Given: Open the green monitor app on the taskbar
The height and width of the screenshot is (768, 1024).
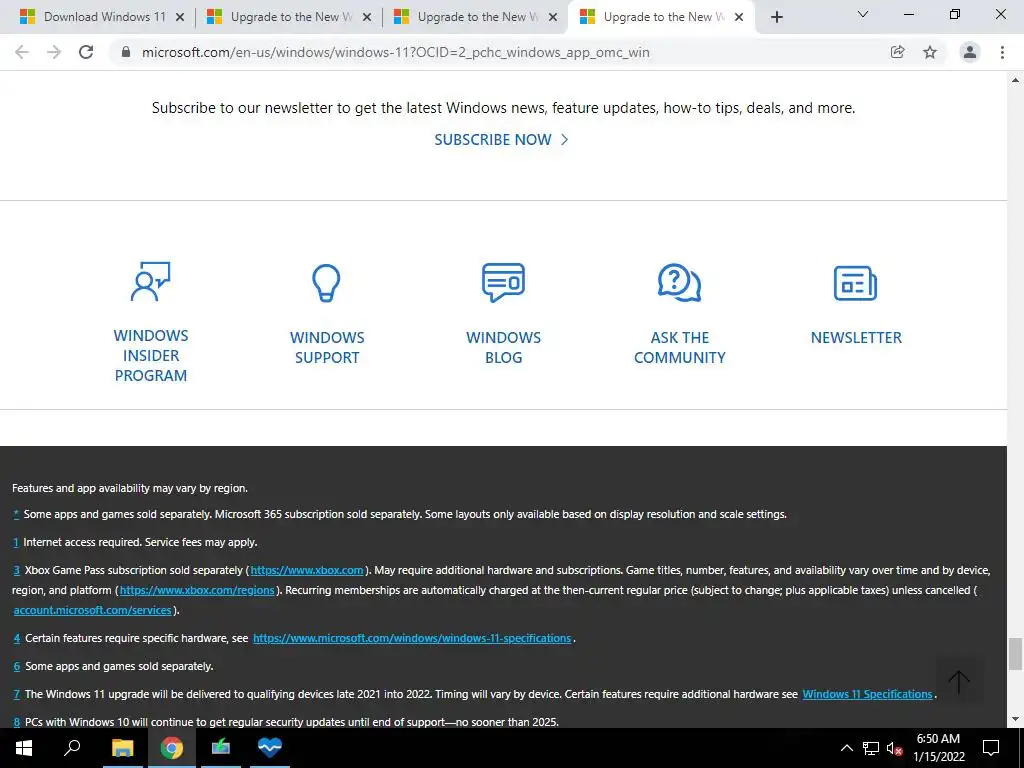Looking at the screenshot, I should click(221, 748).
